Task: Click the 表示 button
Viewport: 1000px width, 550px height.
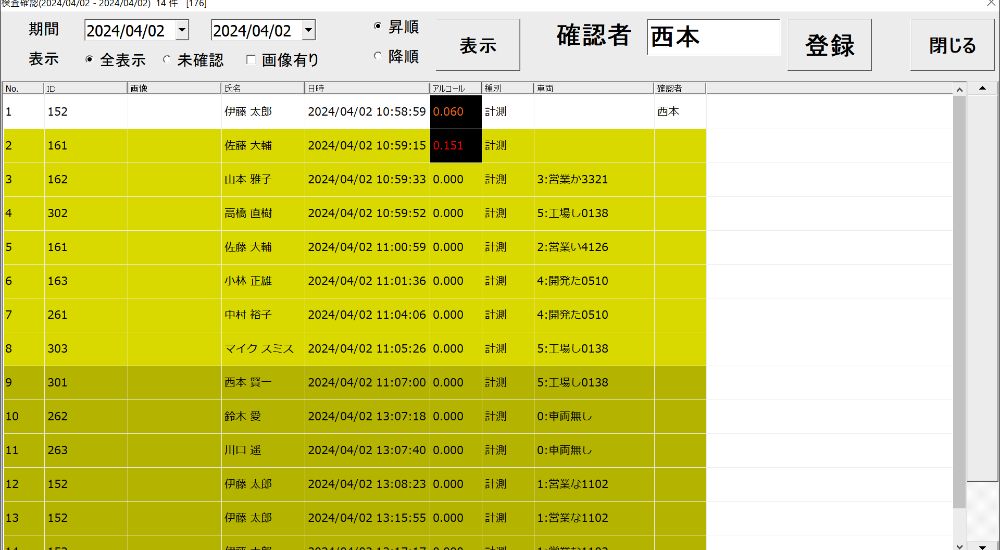Action: (x=478, y=45)
